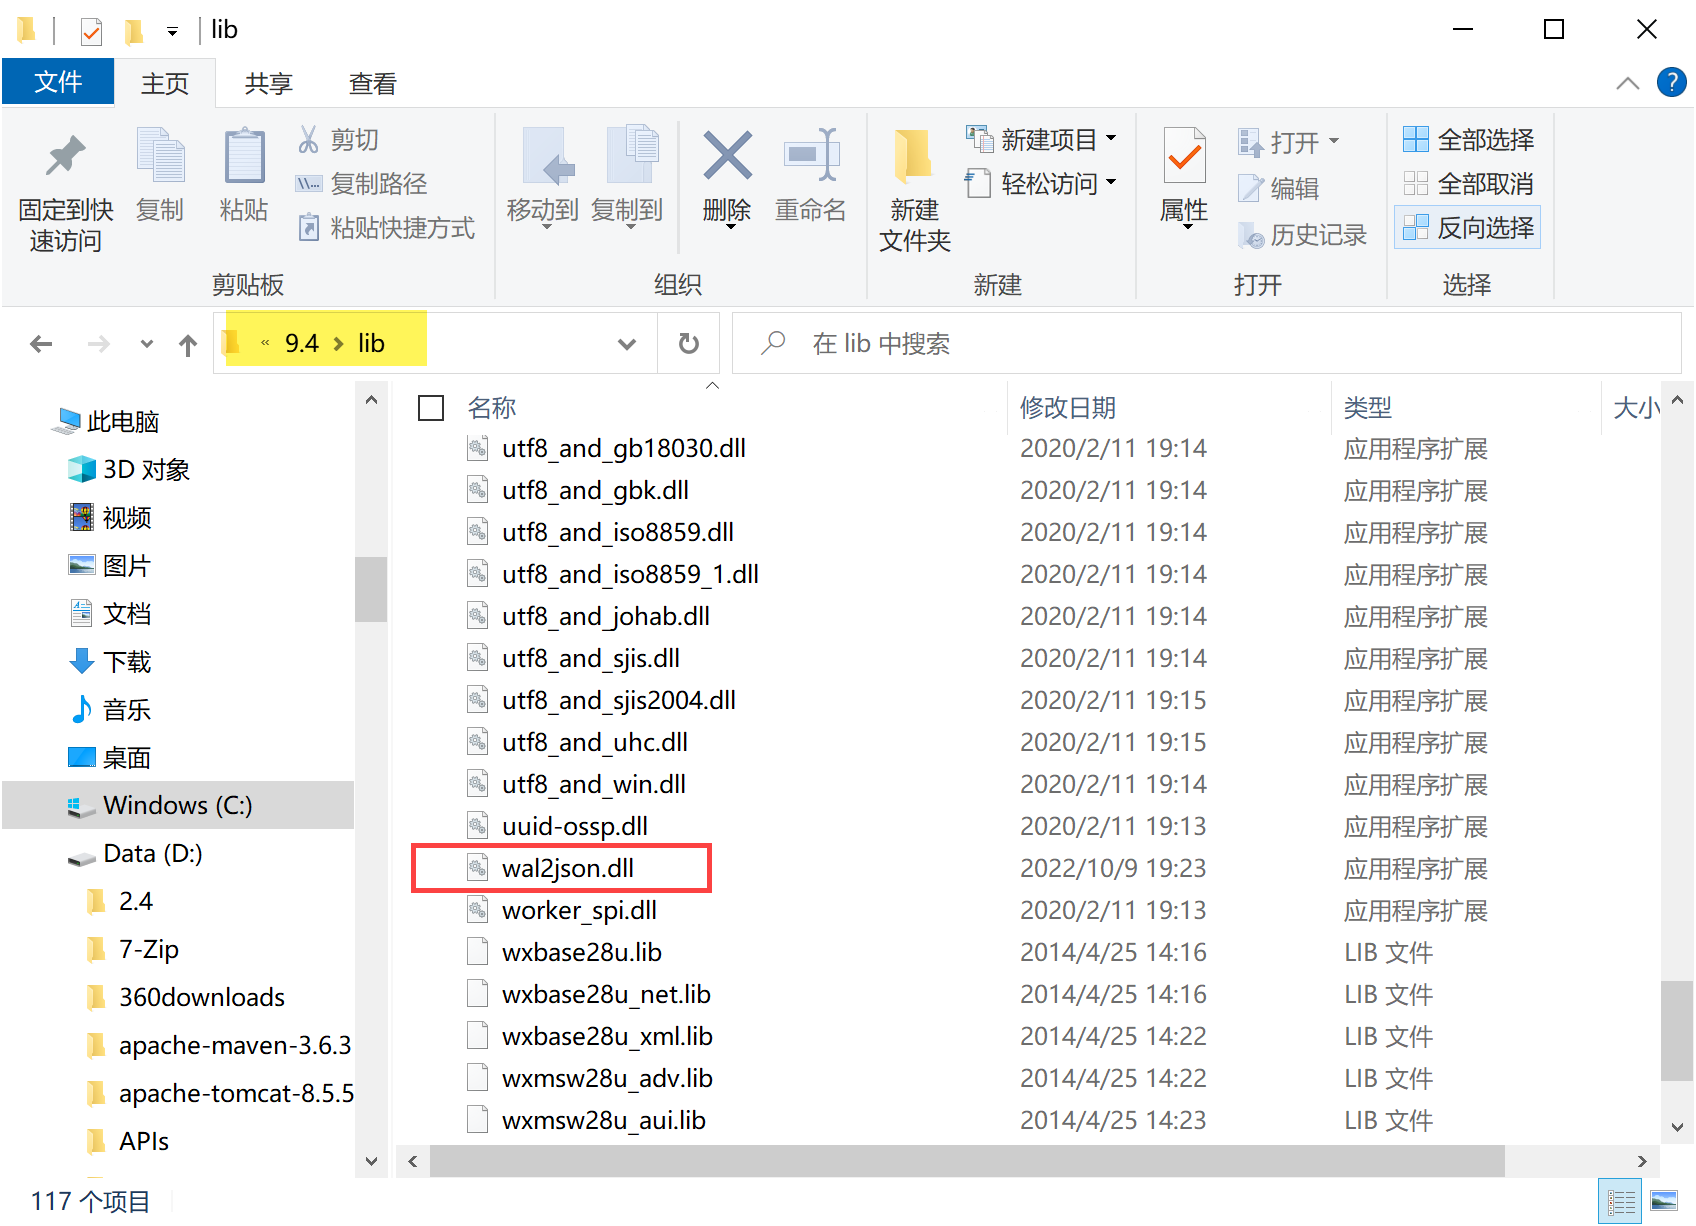This screenshot has height=1226, width=1696.
Task: Open the File tab
Action: point(58,82)
